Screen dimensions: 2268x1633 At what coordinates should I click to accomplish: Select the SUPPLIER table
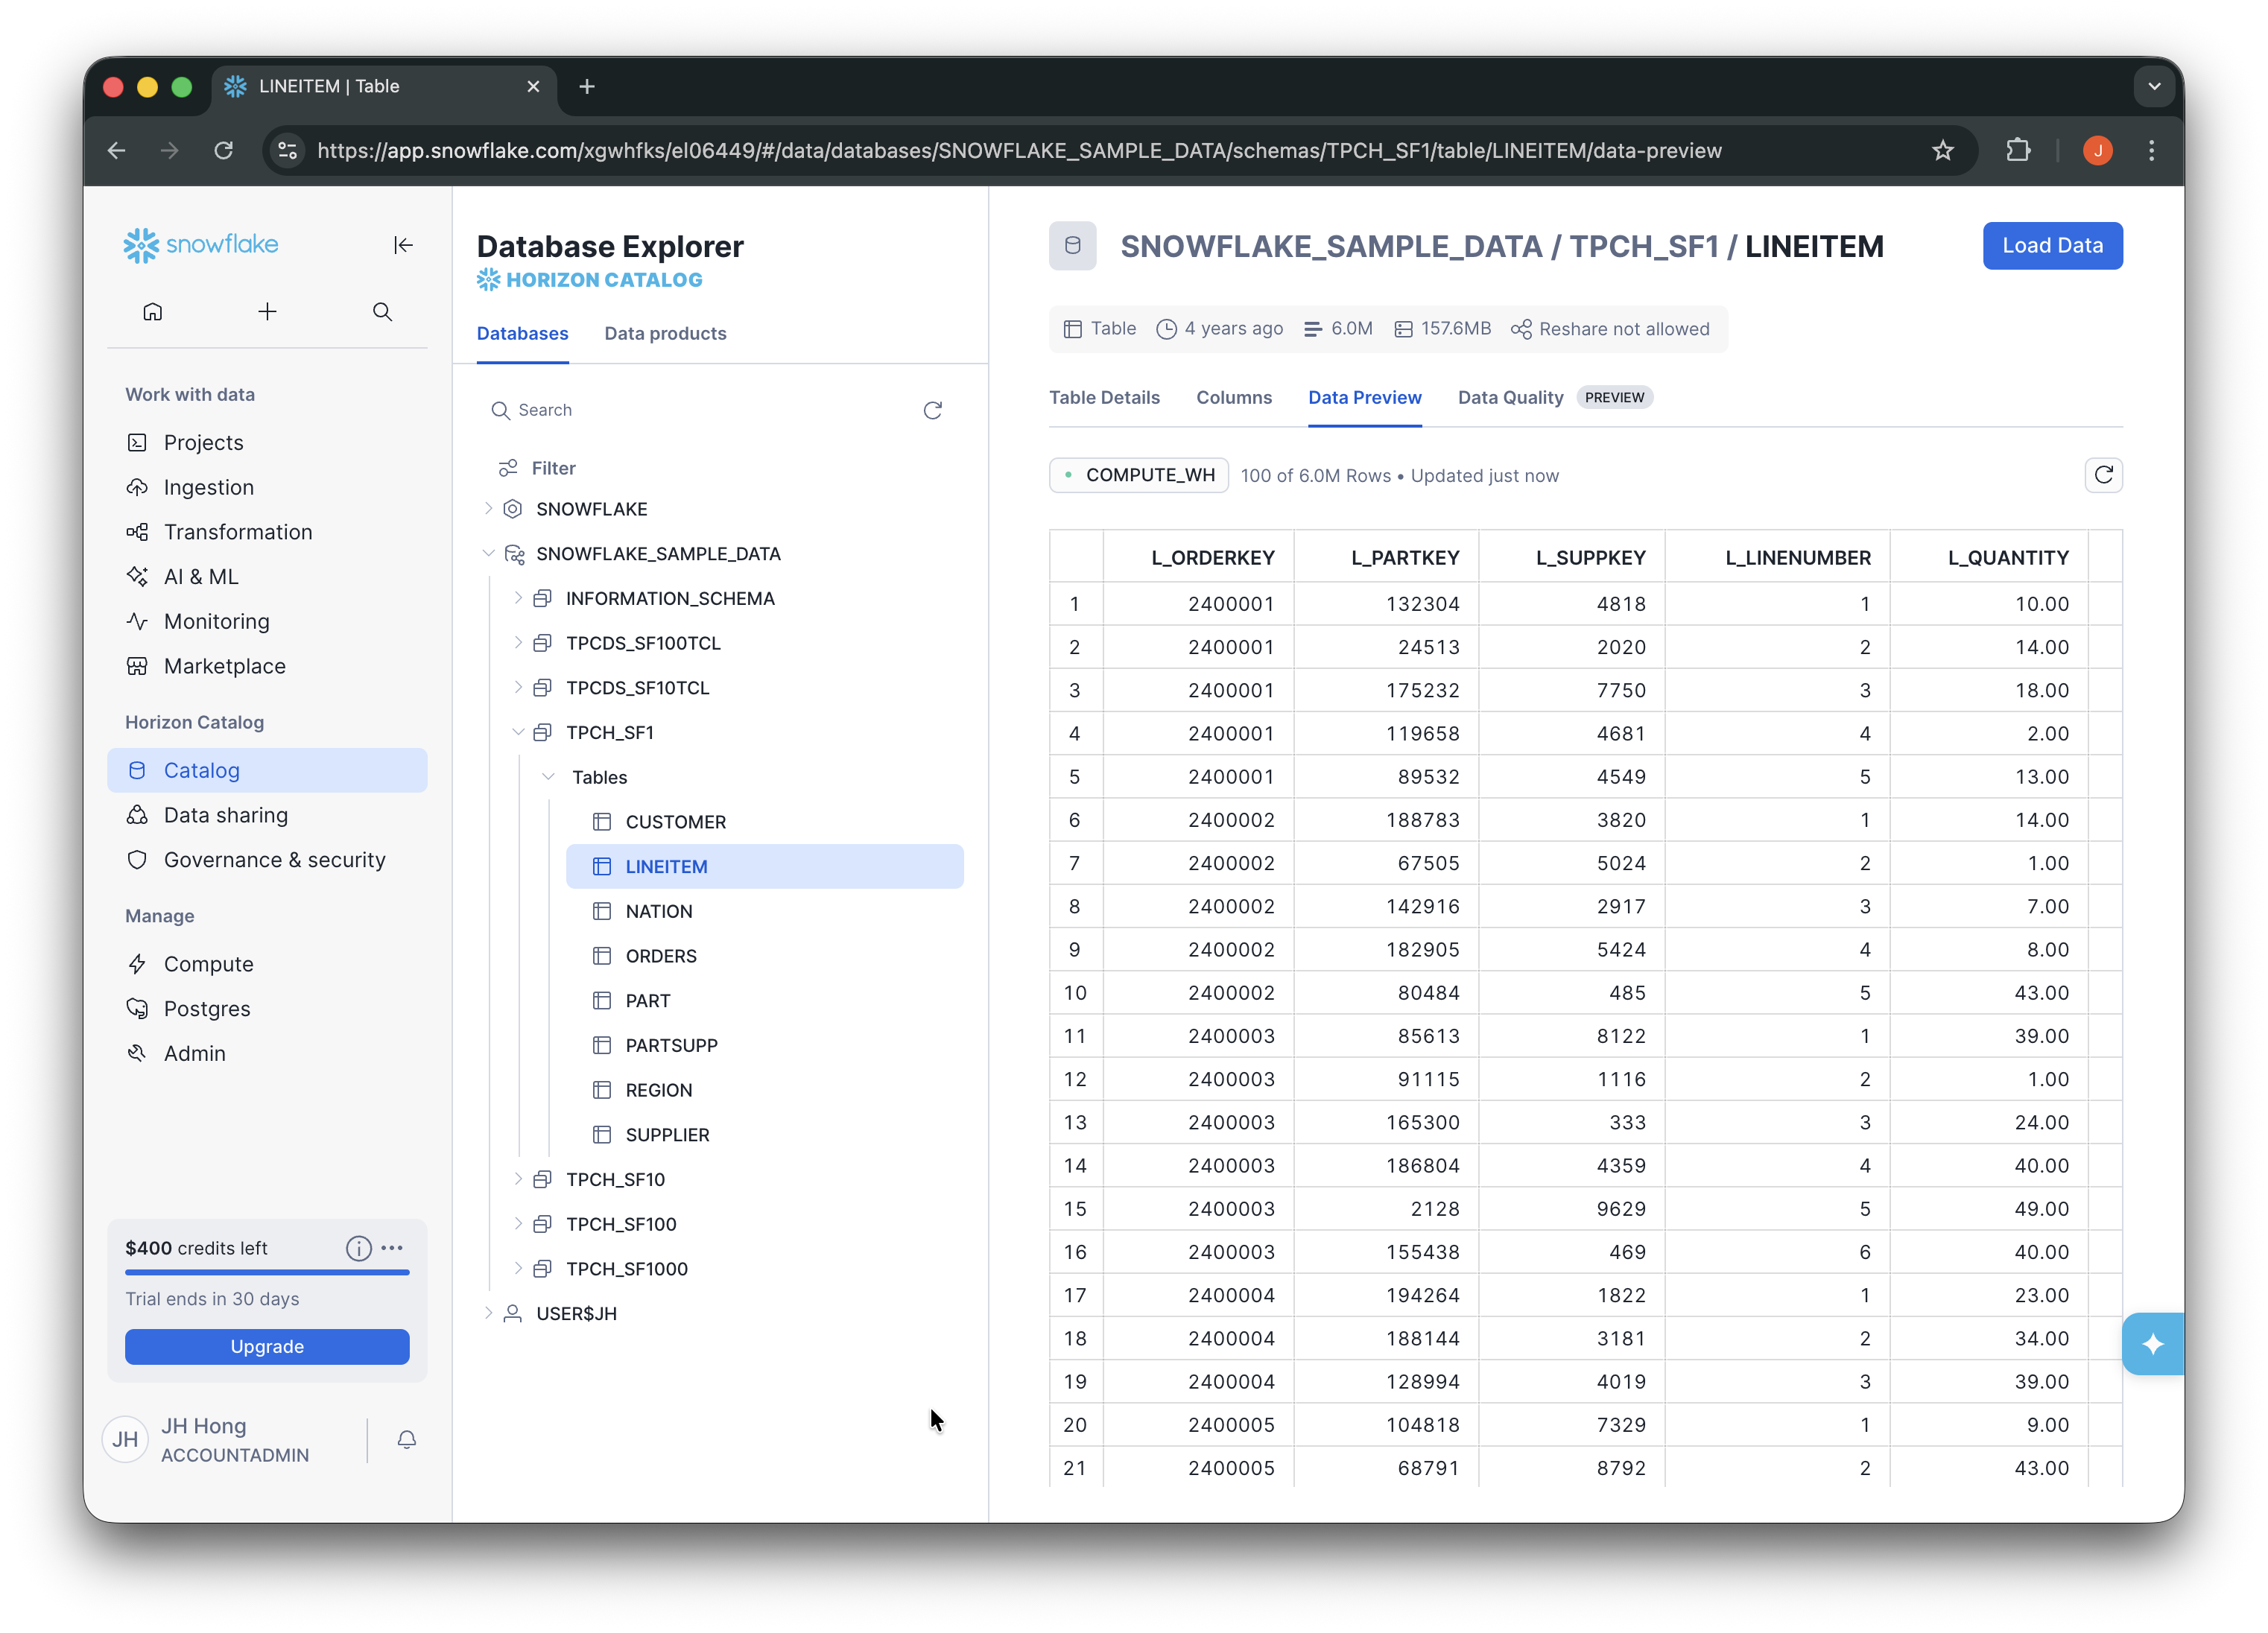(x=765, y=1135)
